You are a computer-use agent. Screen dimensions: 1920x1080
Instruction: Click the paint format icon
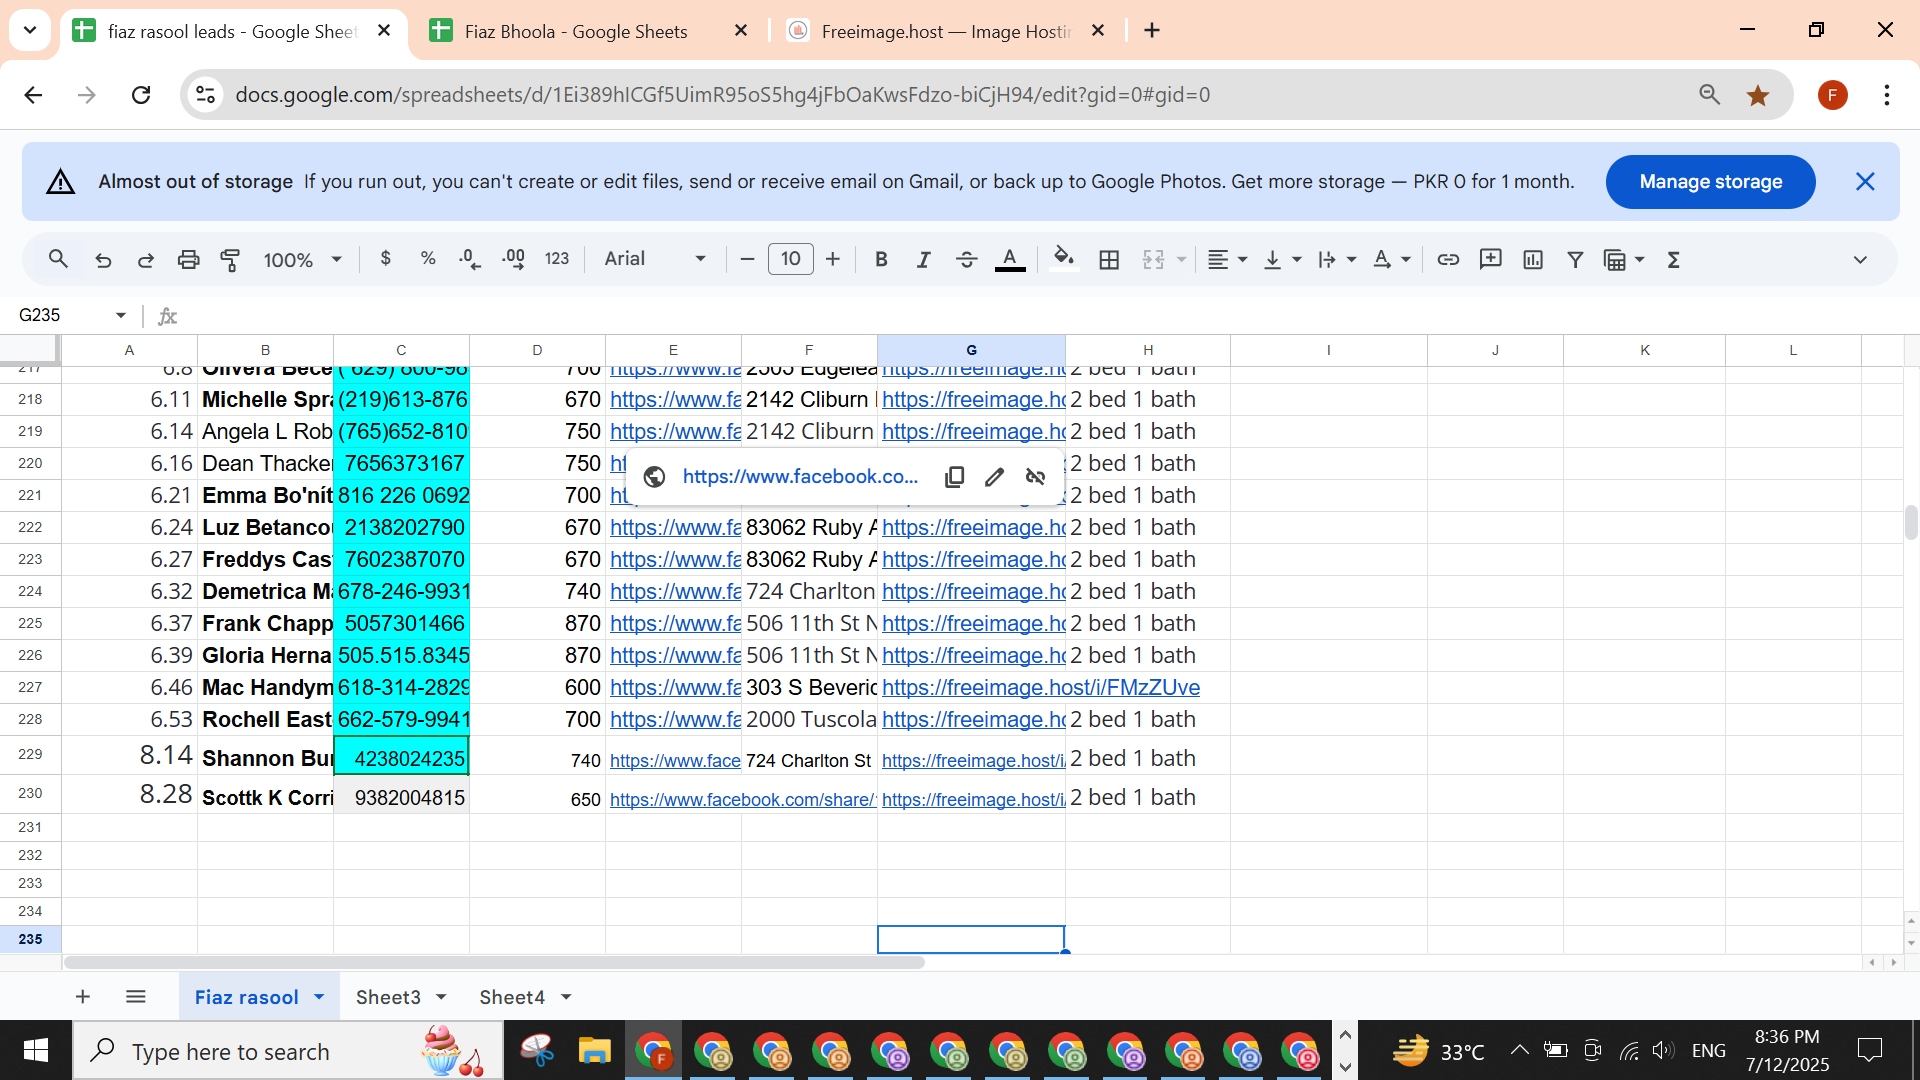point(230,260)
